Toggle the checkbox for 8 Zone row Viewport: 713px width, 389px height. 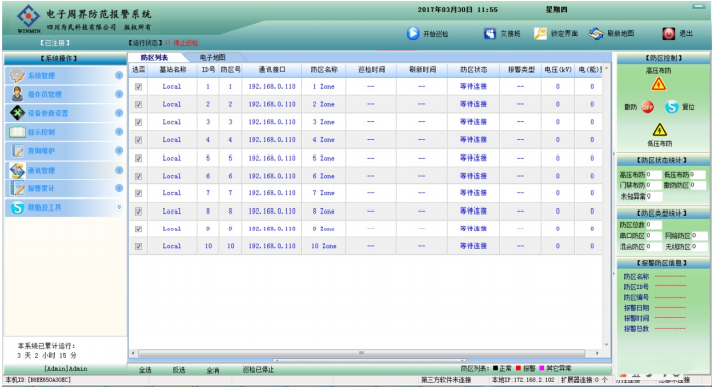tap(138, 211)
